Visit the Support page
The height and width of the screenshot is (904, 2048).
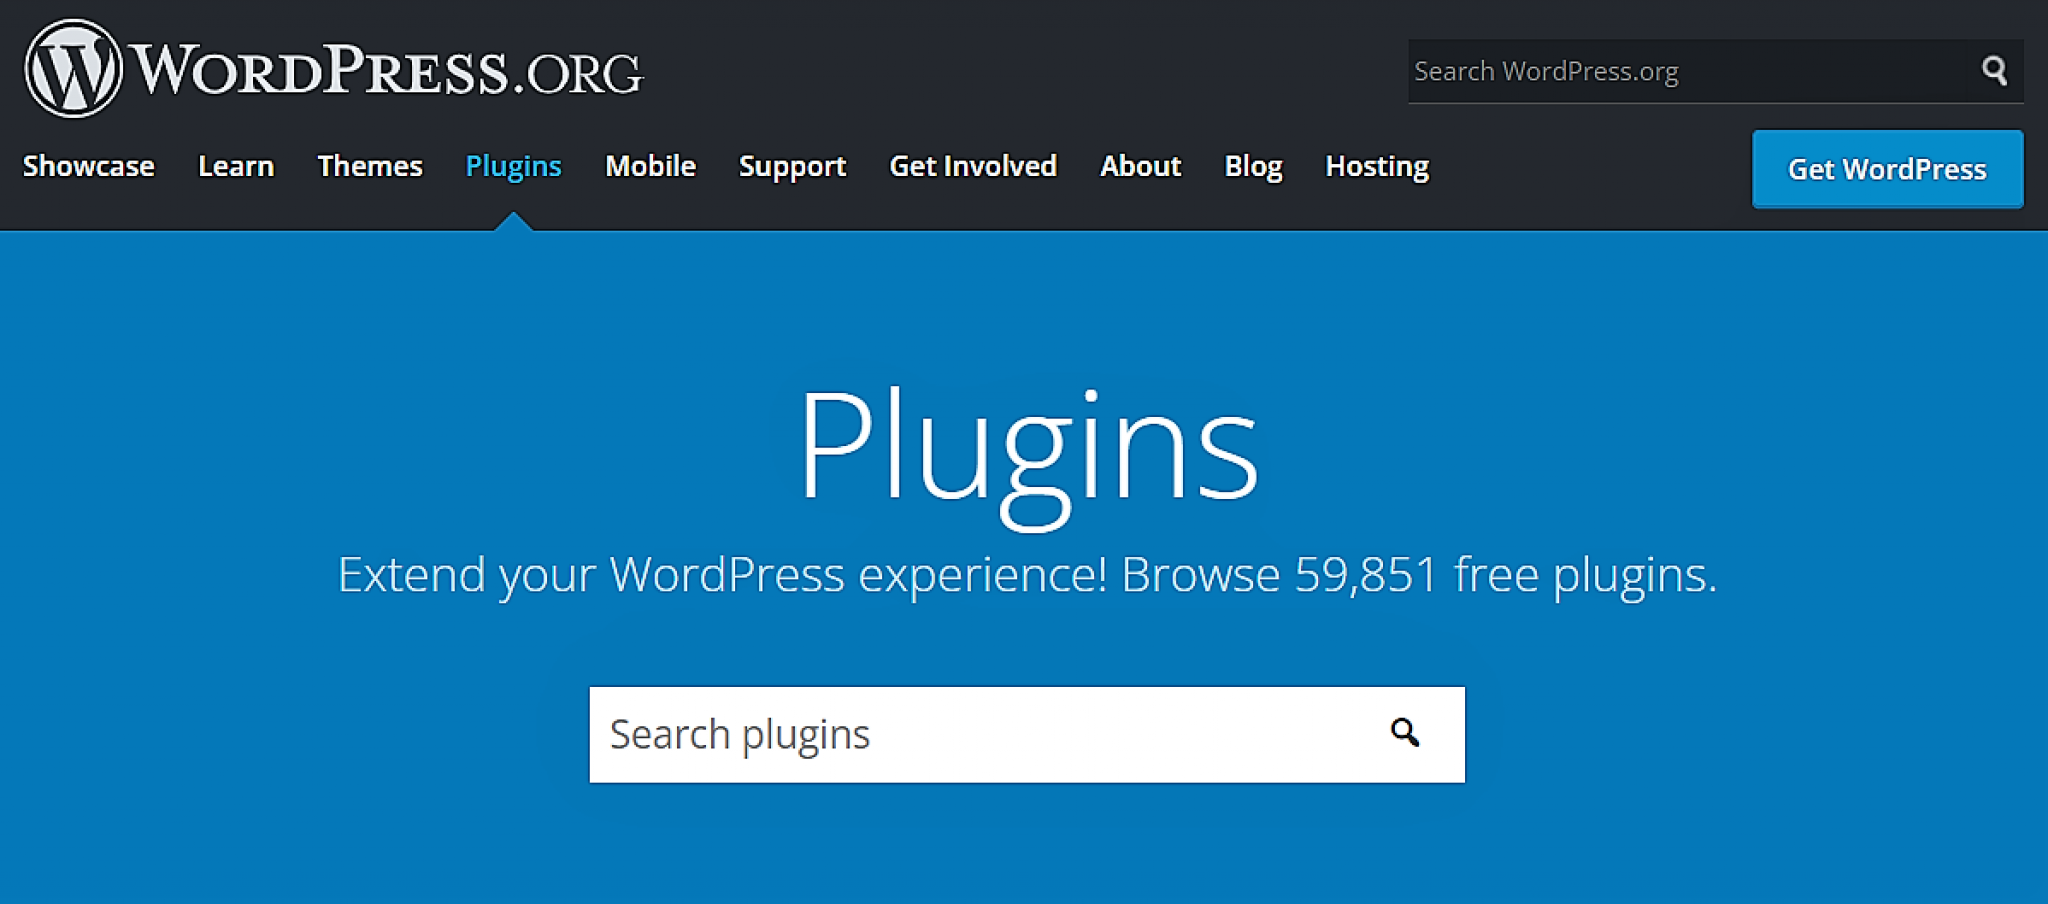point(793,166)
